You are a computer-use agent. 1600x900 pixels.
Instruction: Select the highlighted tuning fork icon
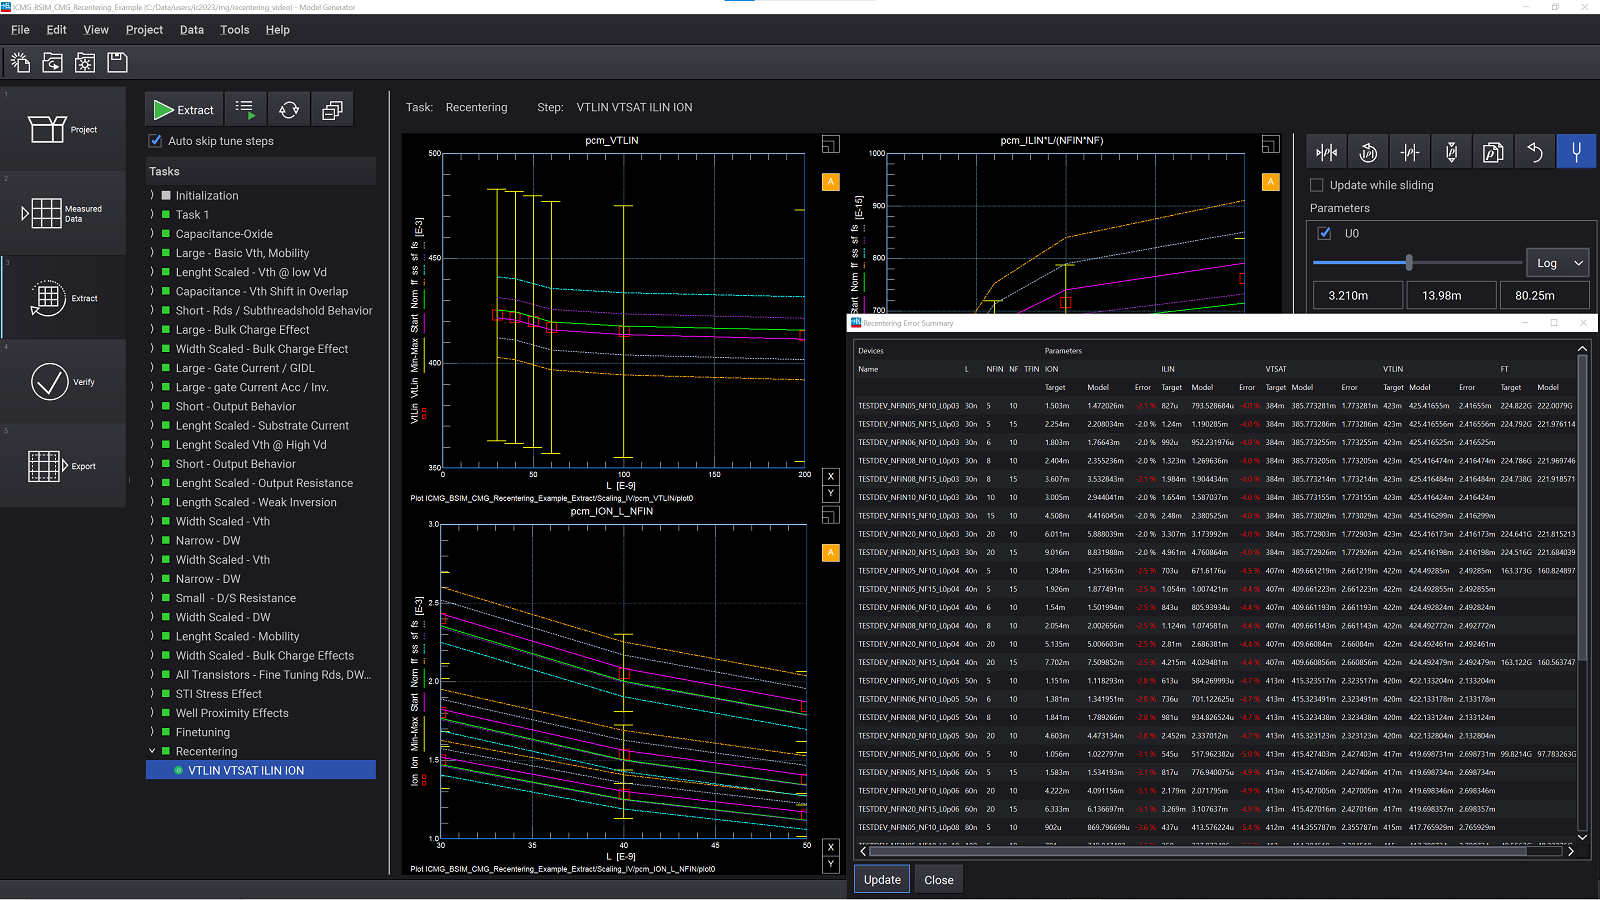point(1576,151)
